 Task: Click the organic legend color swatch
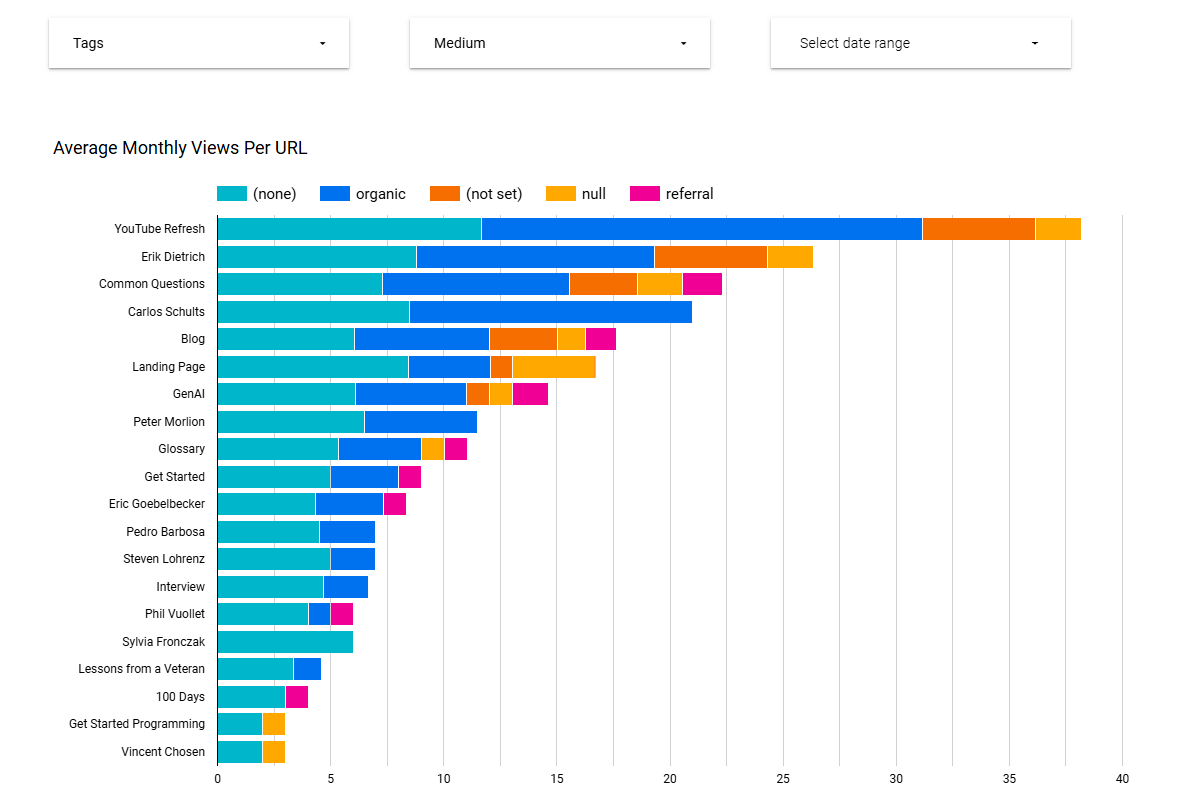coord(335,194)
